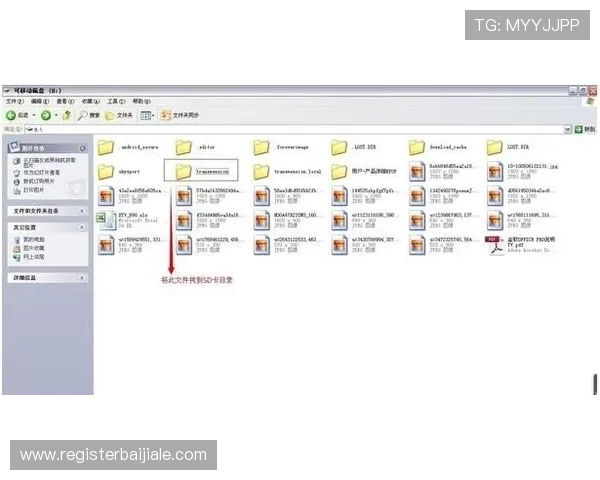This screenshot has width=600, height=480.
Task: Select the transmension folder
Action: (x=183, y=172)
